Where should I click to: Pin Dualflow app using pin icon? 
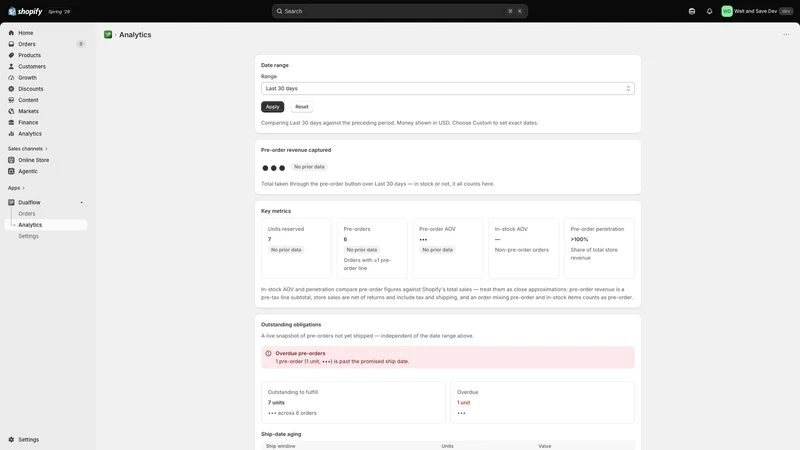tap(82, 203)
